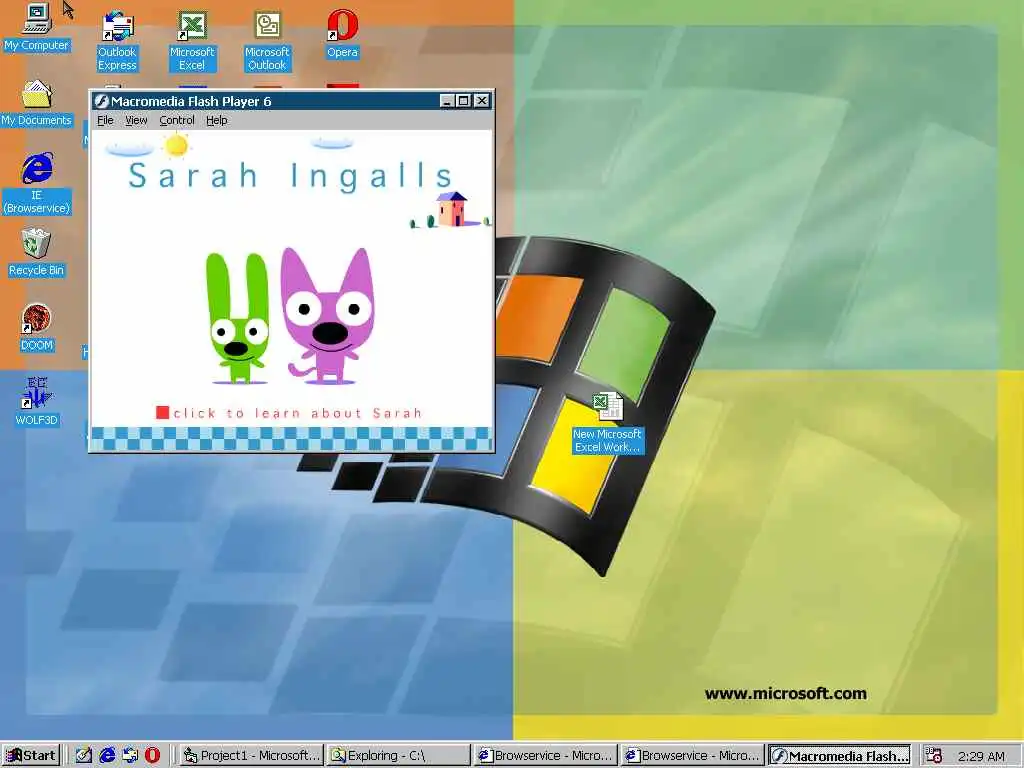Switch to the Exploring - C:\ taskbar window
The image size is (1024, 768).
[x=398, y=756]
